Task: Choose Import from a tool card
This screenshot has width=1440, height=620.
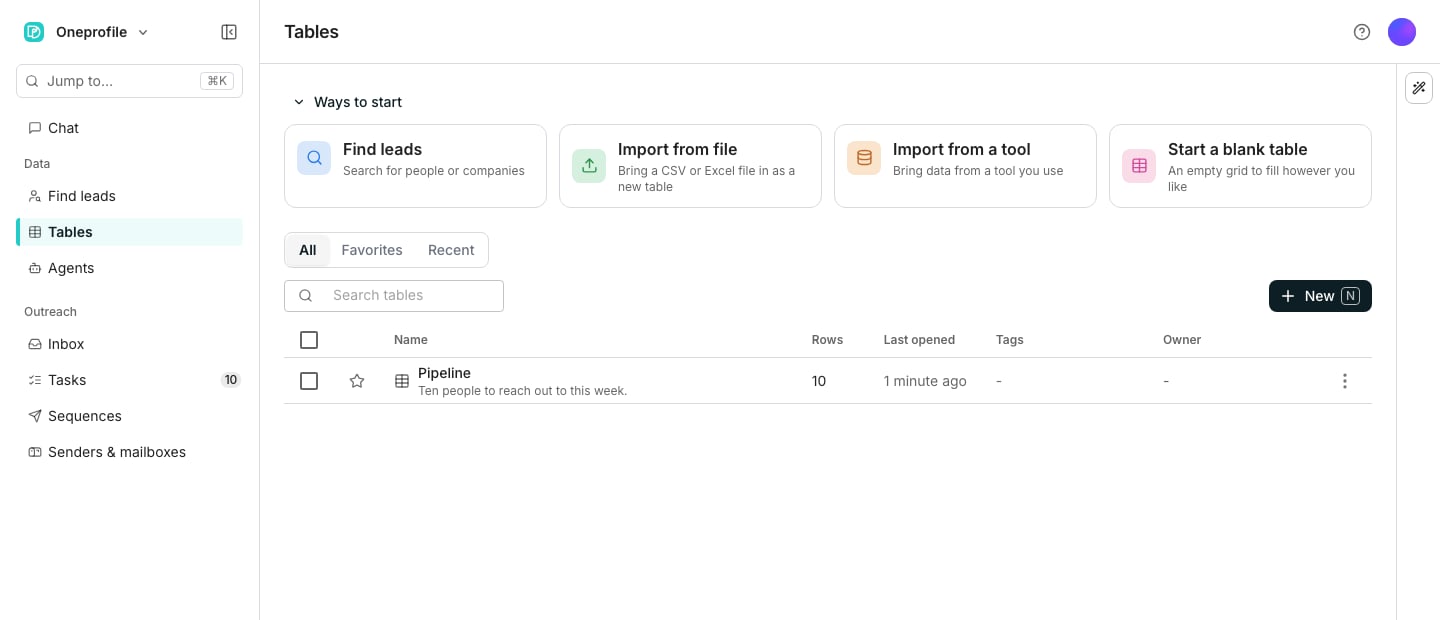Action: [965, 166]
